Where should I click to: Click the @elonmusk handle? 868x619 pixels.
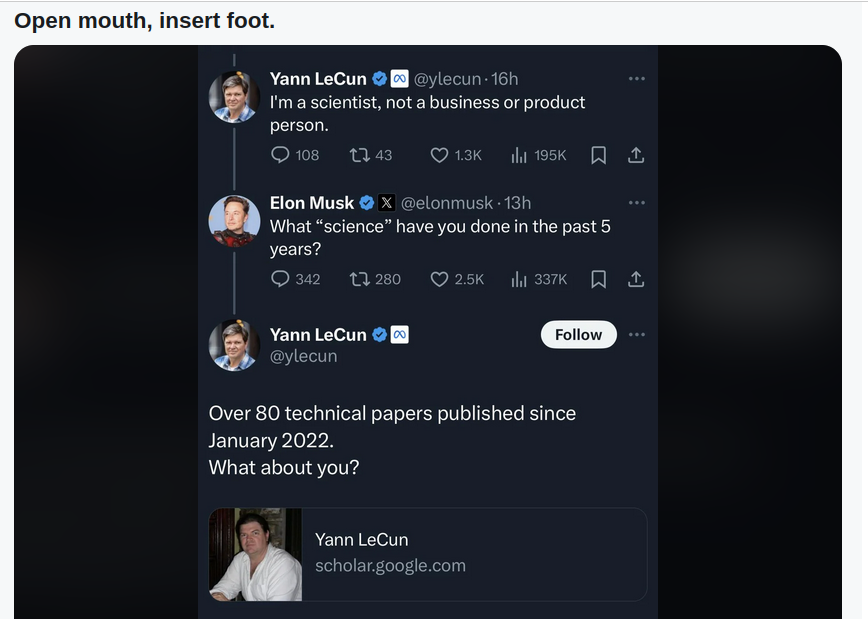coord(447,203)
